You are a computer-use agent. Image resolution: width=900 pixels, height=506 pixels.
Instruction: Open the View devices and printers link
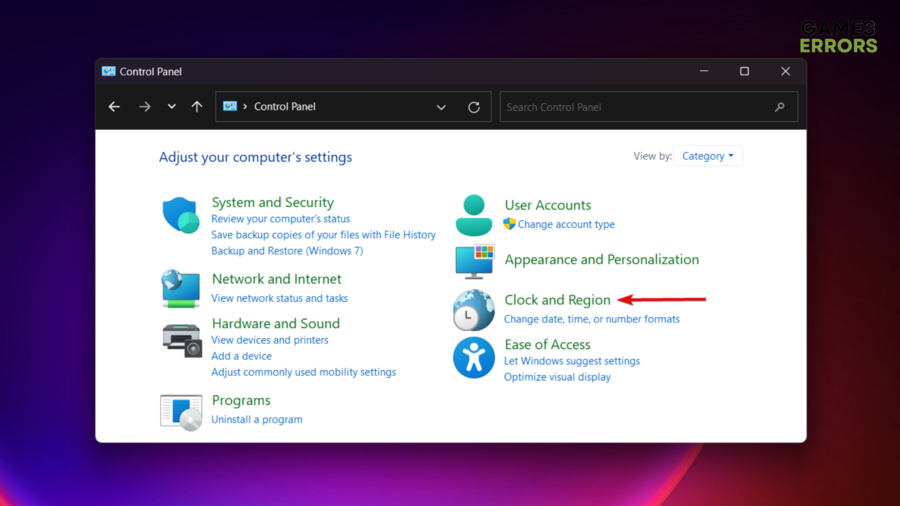tap(270, 340)
